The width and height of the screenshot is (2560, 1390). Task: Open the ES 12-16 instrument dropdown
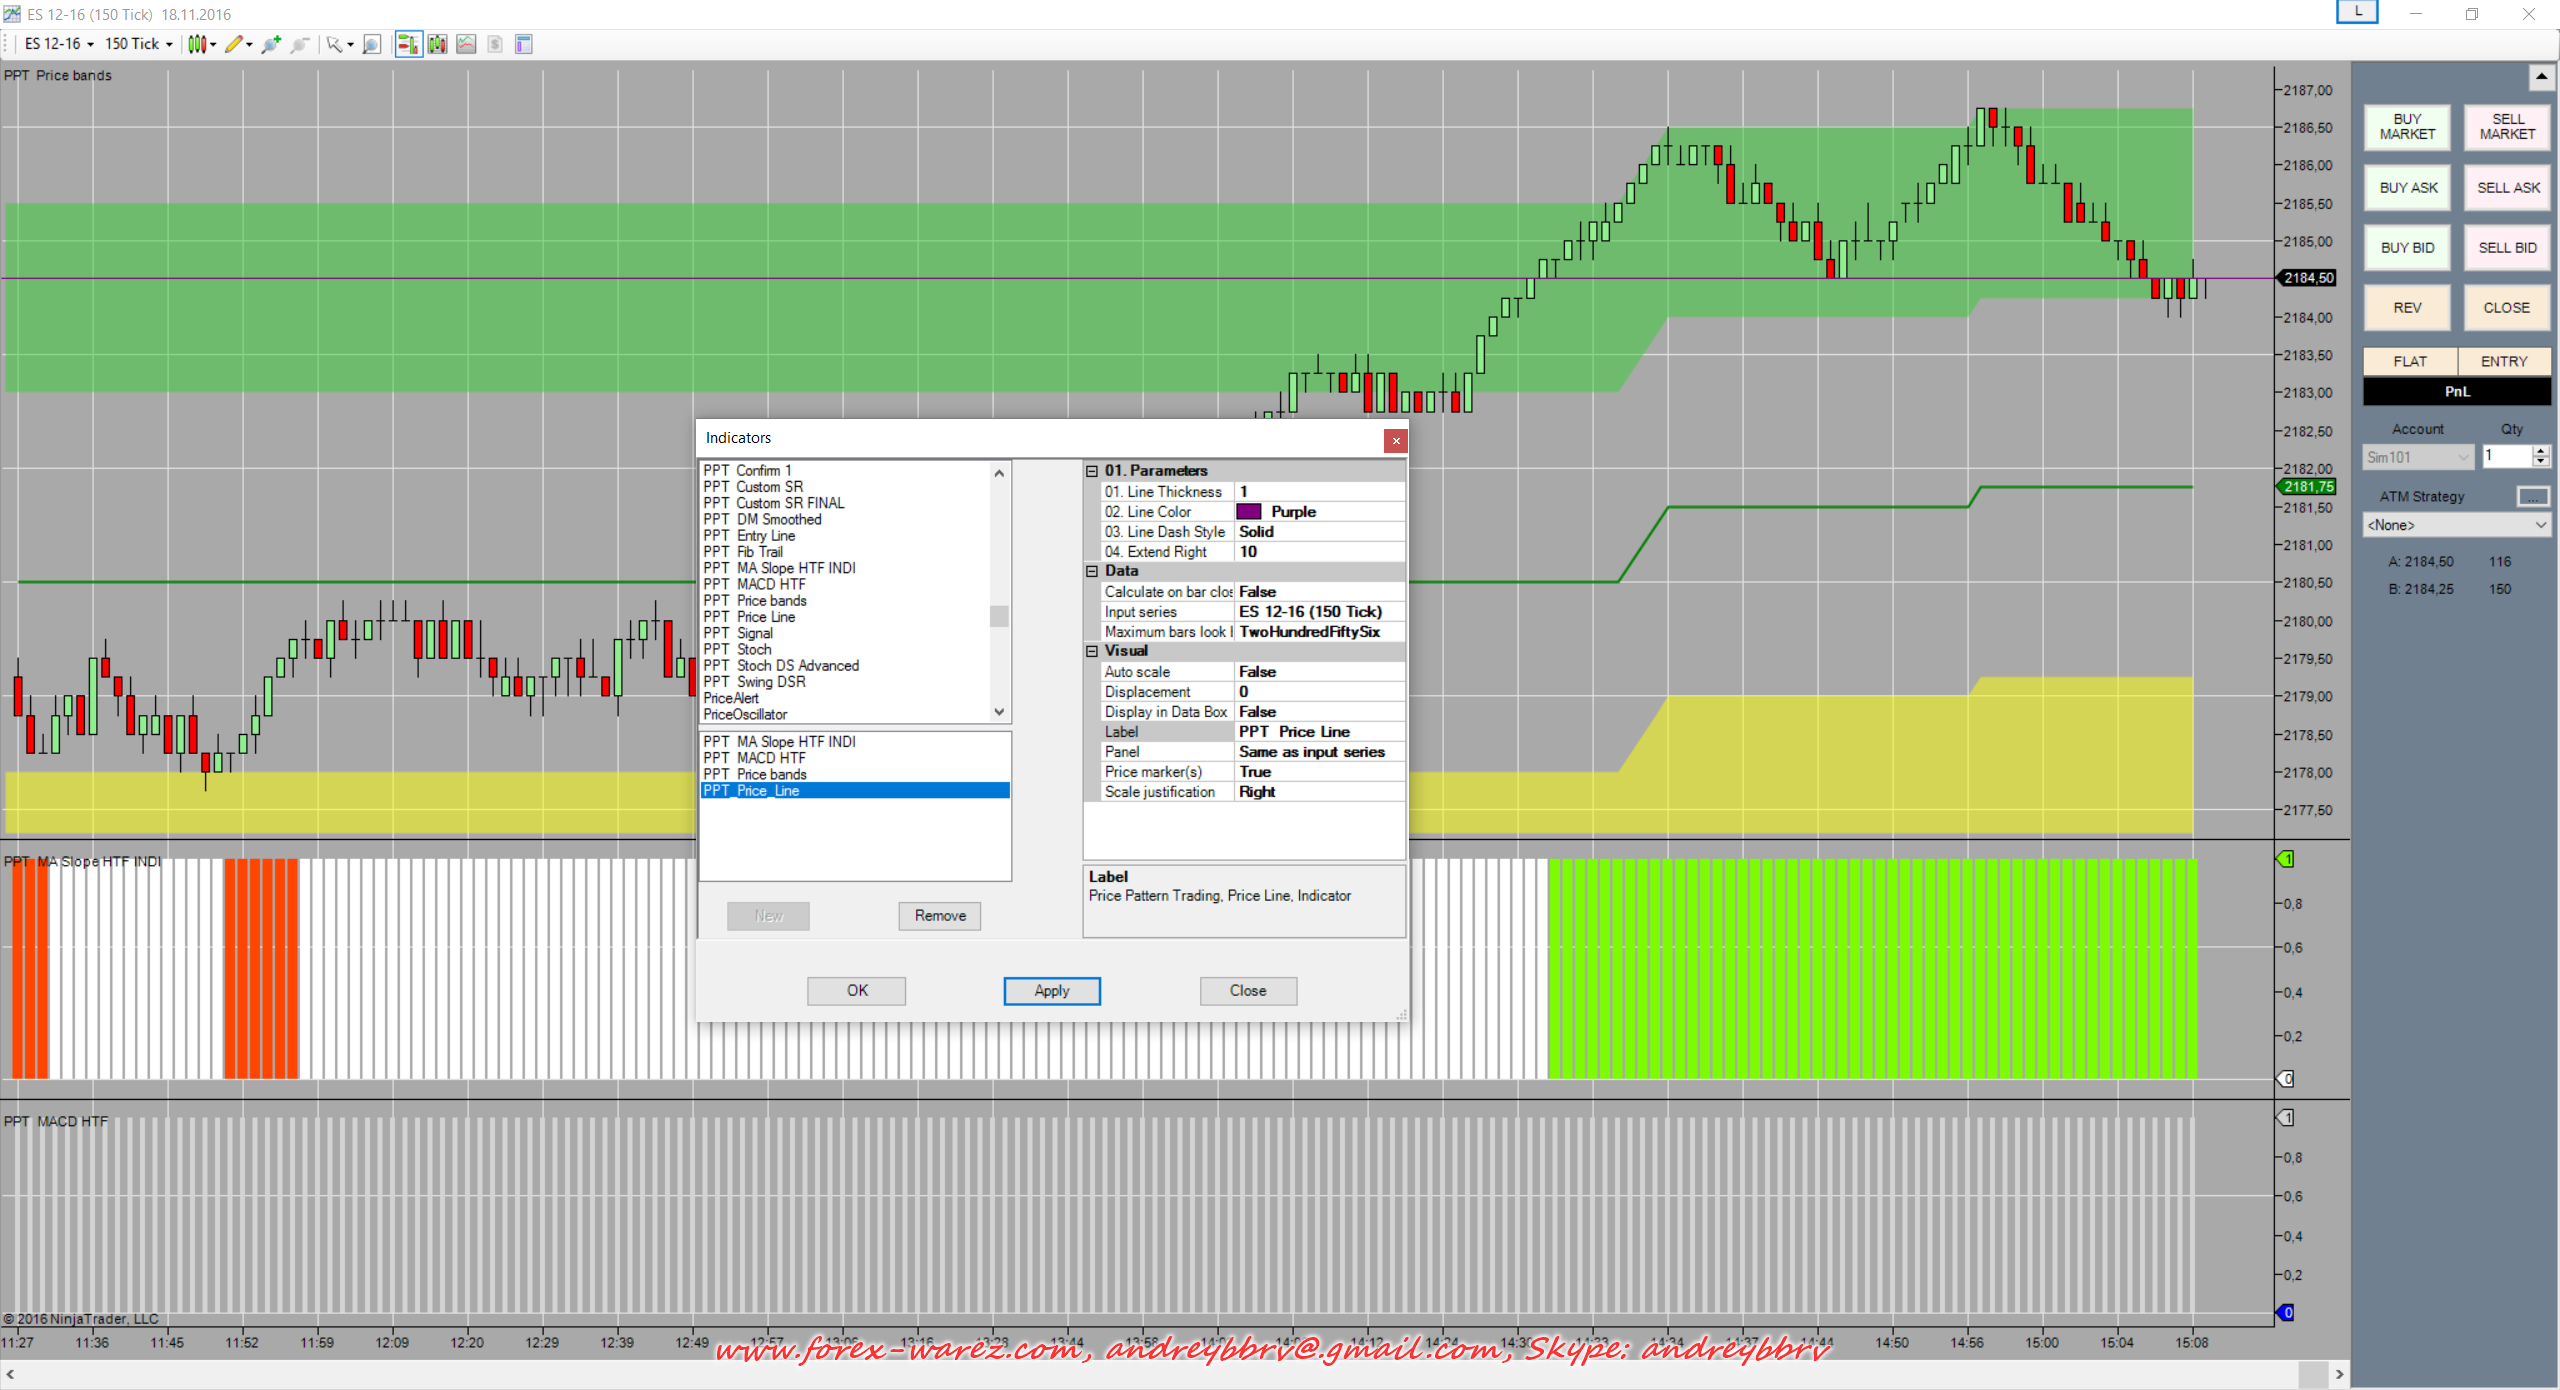[59, 44]
